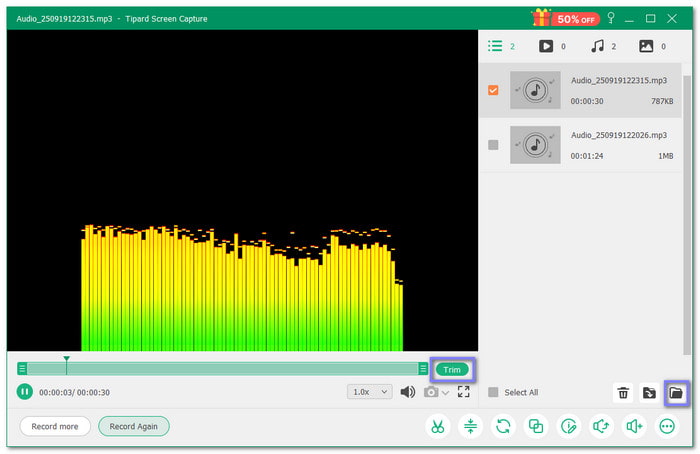
Task: Switch to the audio recordings tab
Action: [x=597, y=46]
